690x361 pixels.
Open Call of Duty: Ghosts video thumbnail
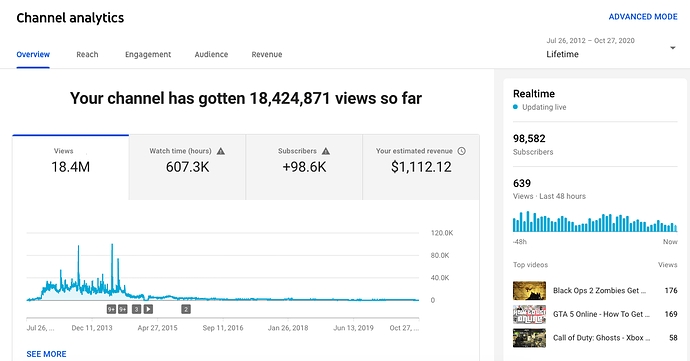coord(529,338)
